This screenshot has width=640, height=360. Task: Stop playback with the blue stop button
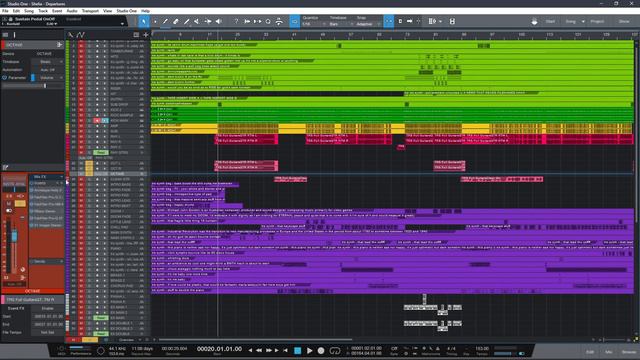(x=298, y=350)
